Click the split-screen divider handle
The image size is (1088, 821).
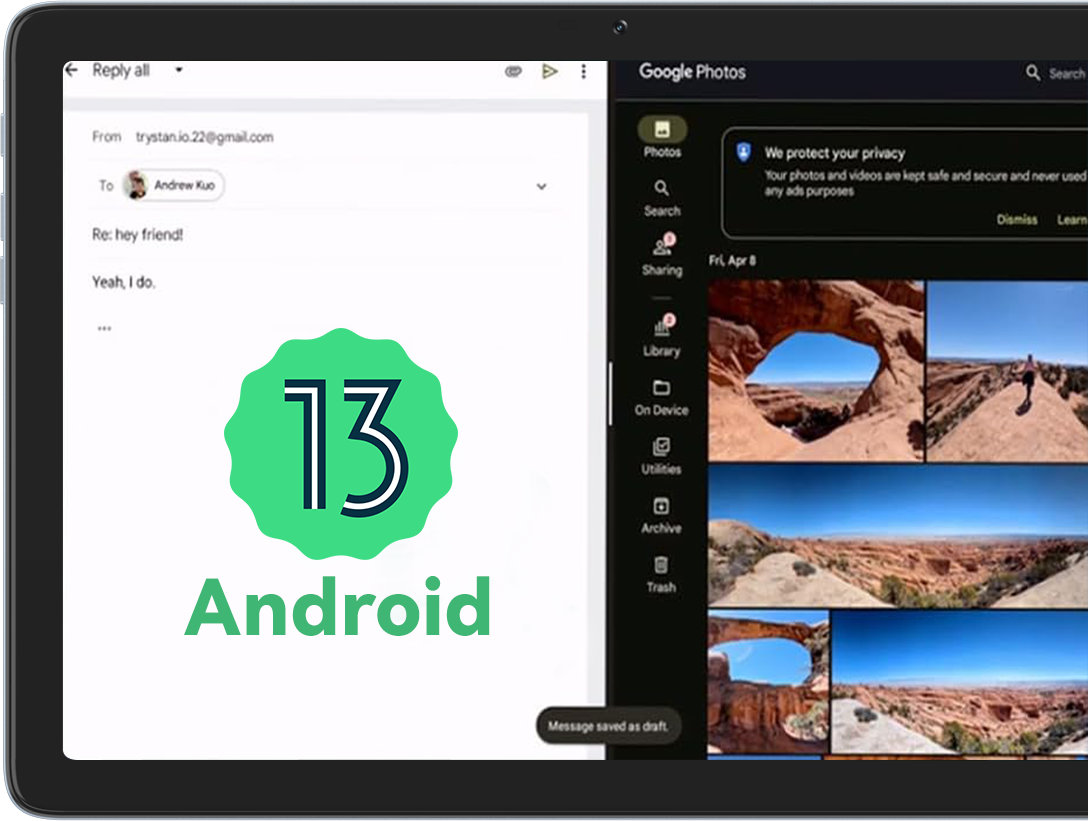[610, 395]
